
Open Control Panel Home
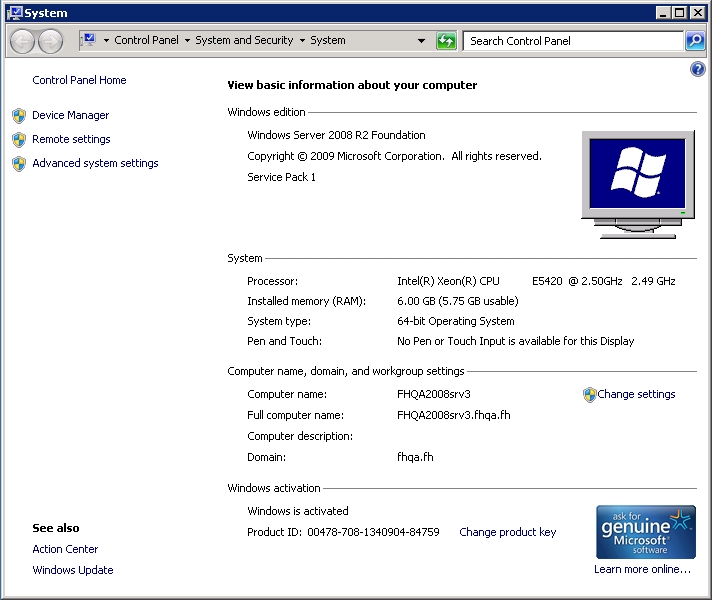click(x=79, y=80)
